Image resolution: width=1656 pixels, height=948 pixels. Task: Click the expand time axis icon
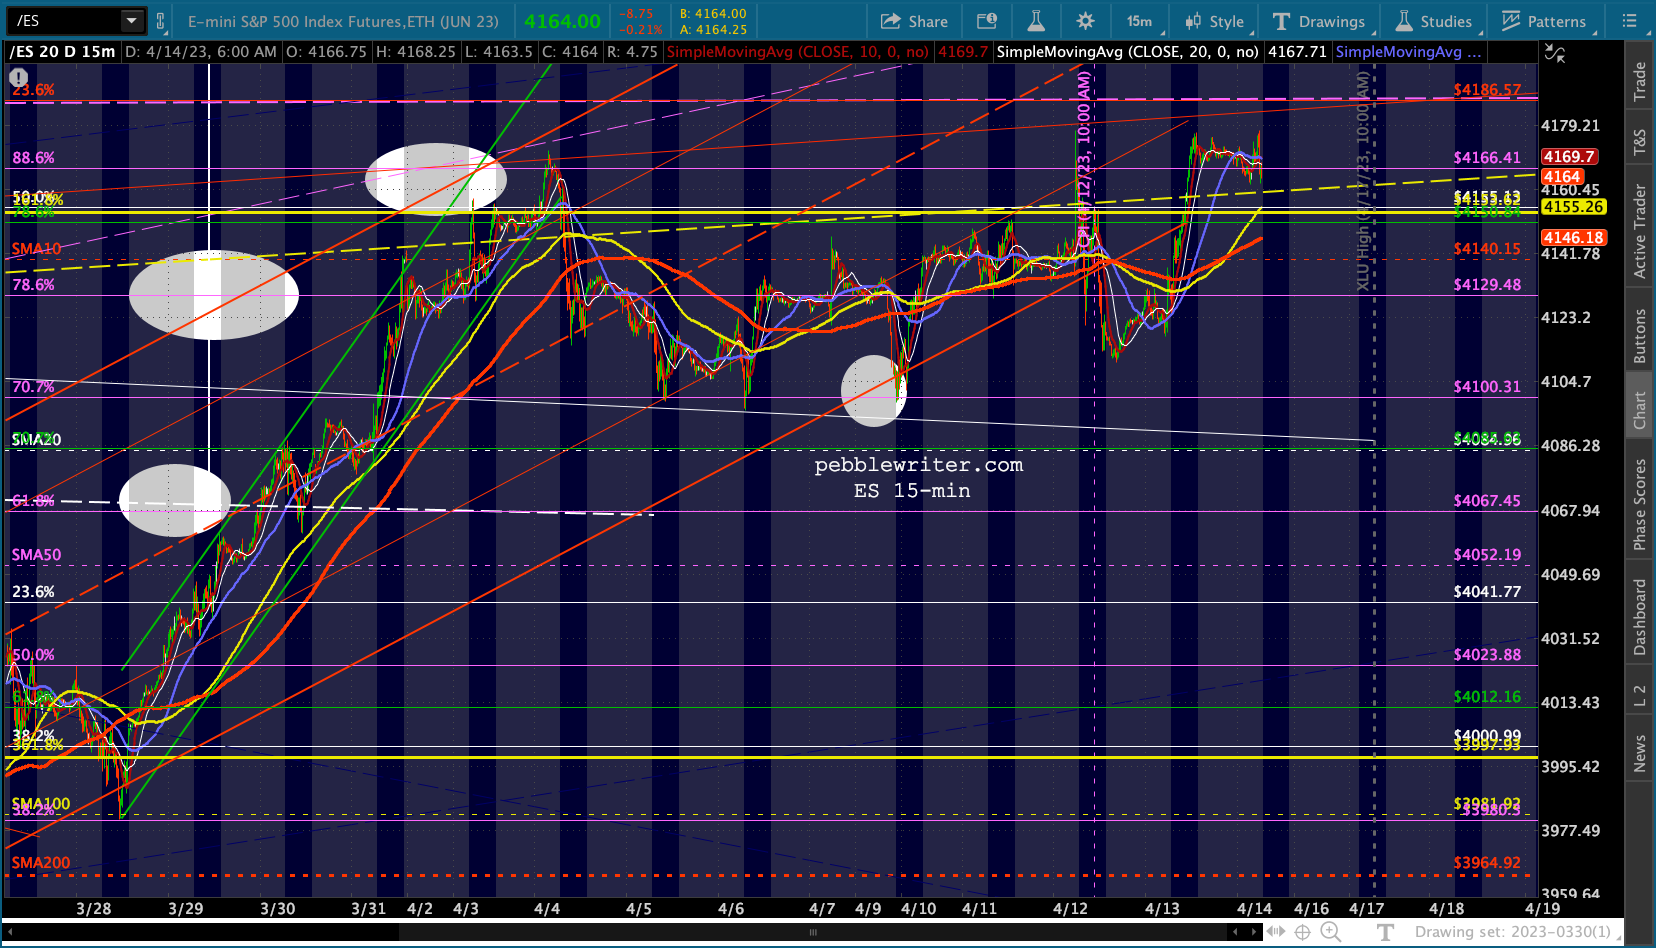(1276, 932)
